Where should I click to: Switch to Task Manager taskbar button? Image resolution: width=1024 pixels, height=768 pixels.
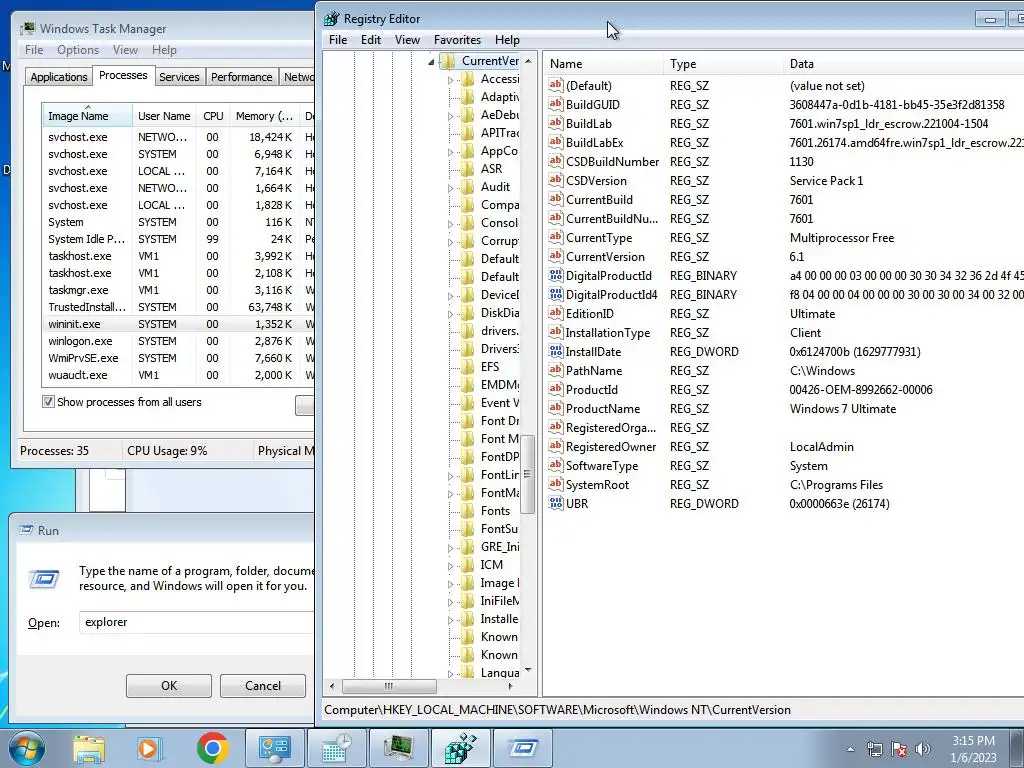(x=398, y=748)
